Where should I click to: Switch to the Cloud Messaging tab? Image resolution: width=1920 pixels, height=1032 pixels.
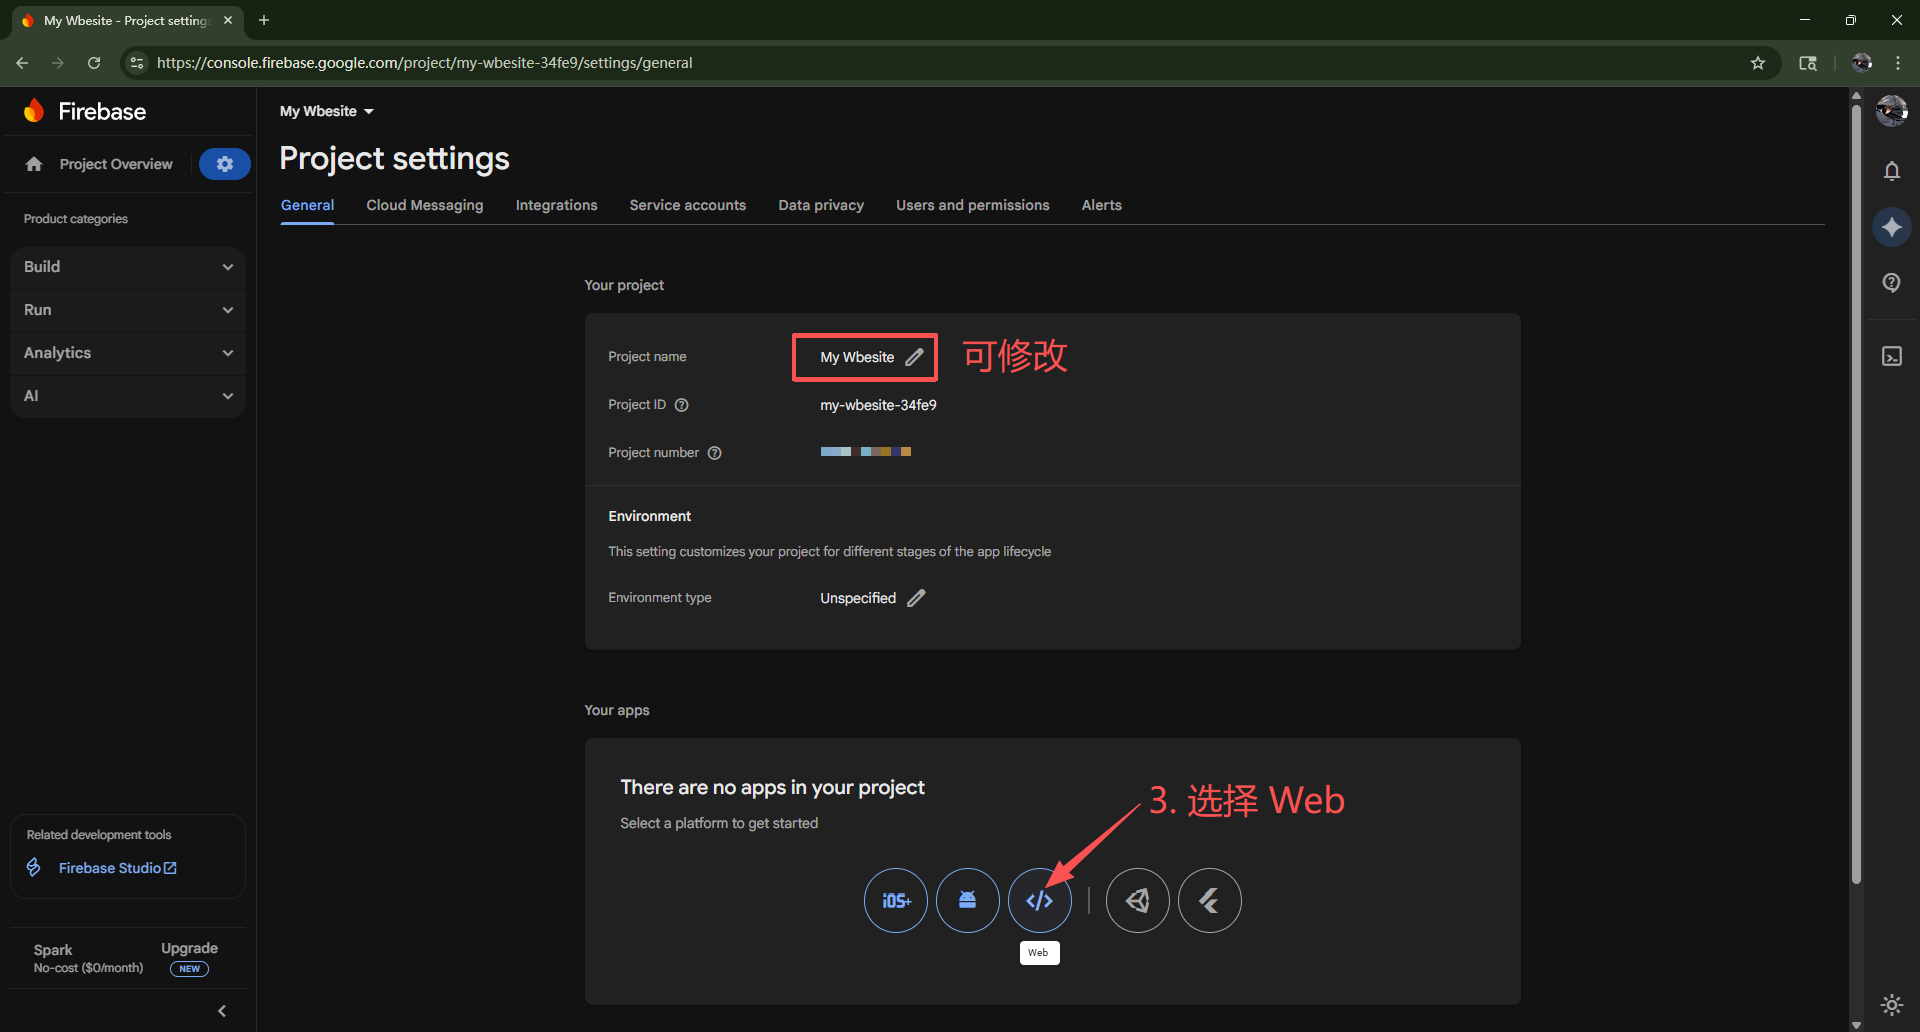[424, 205]
